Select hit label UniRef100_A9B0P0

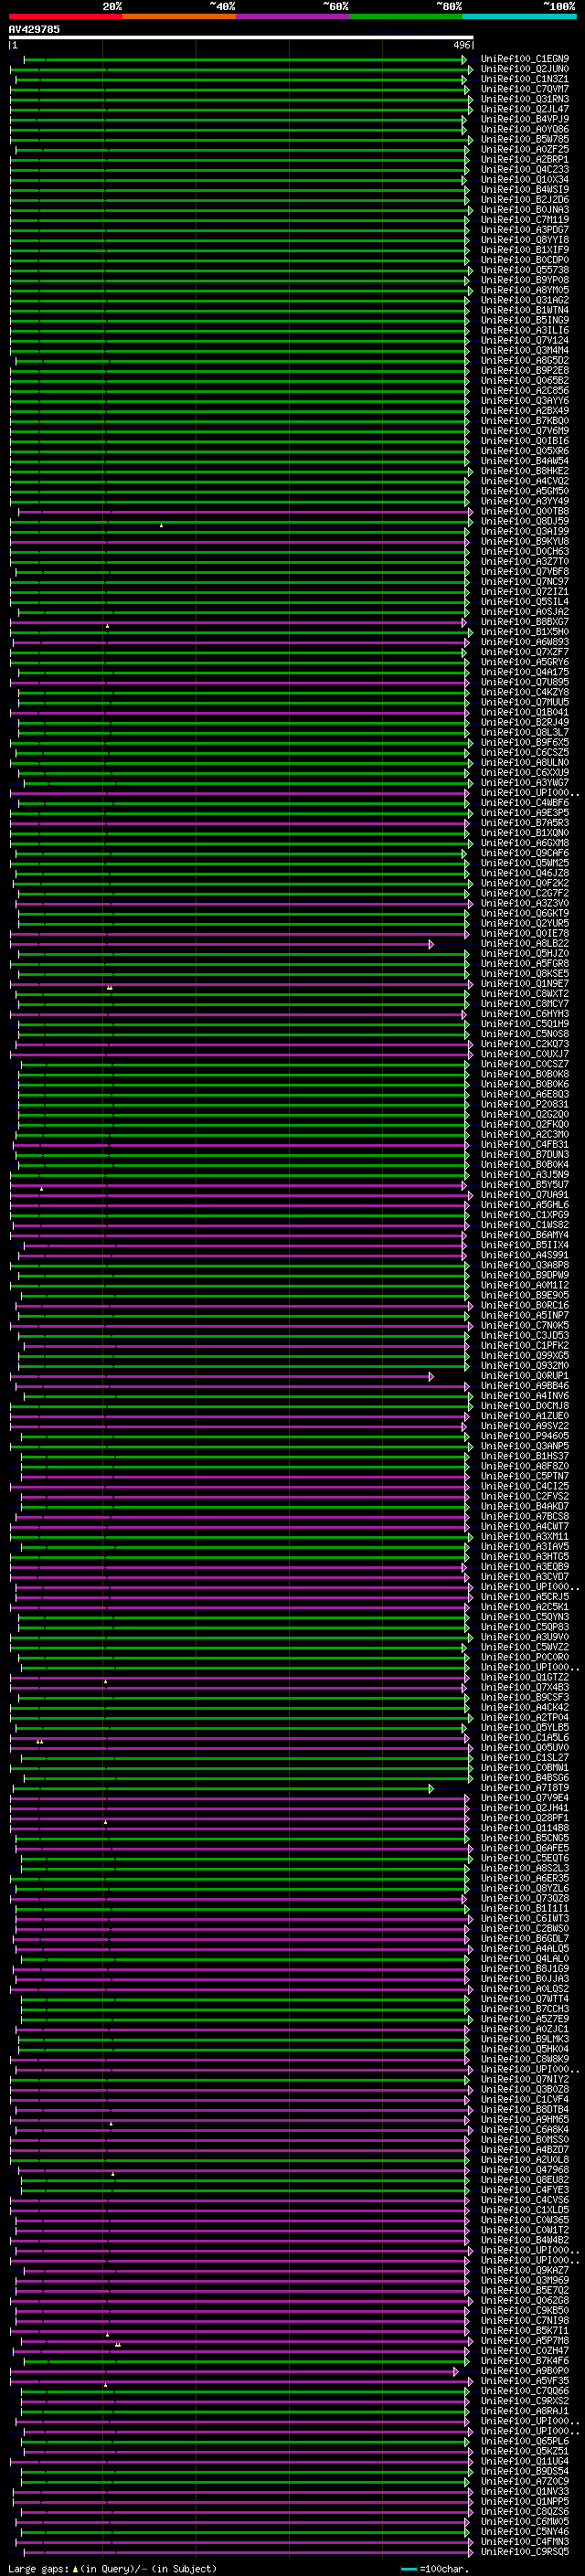click(525, 2370)
